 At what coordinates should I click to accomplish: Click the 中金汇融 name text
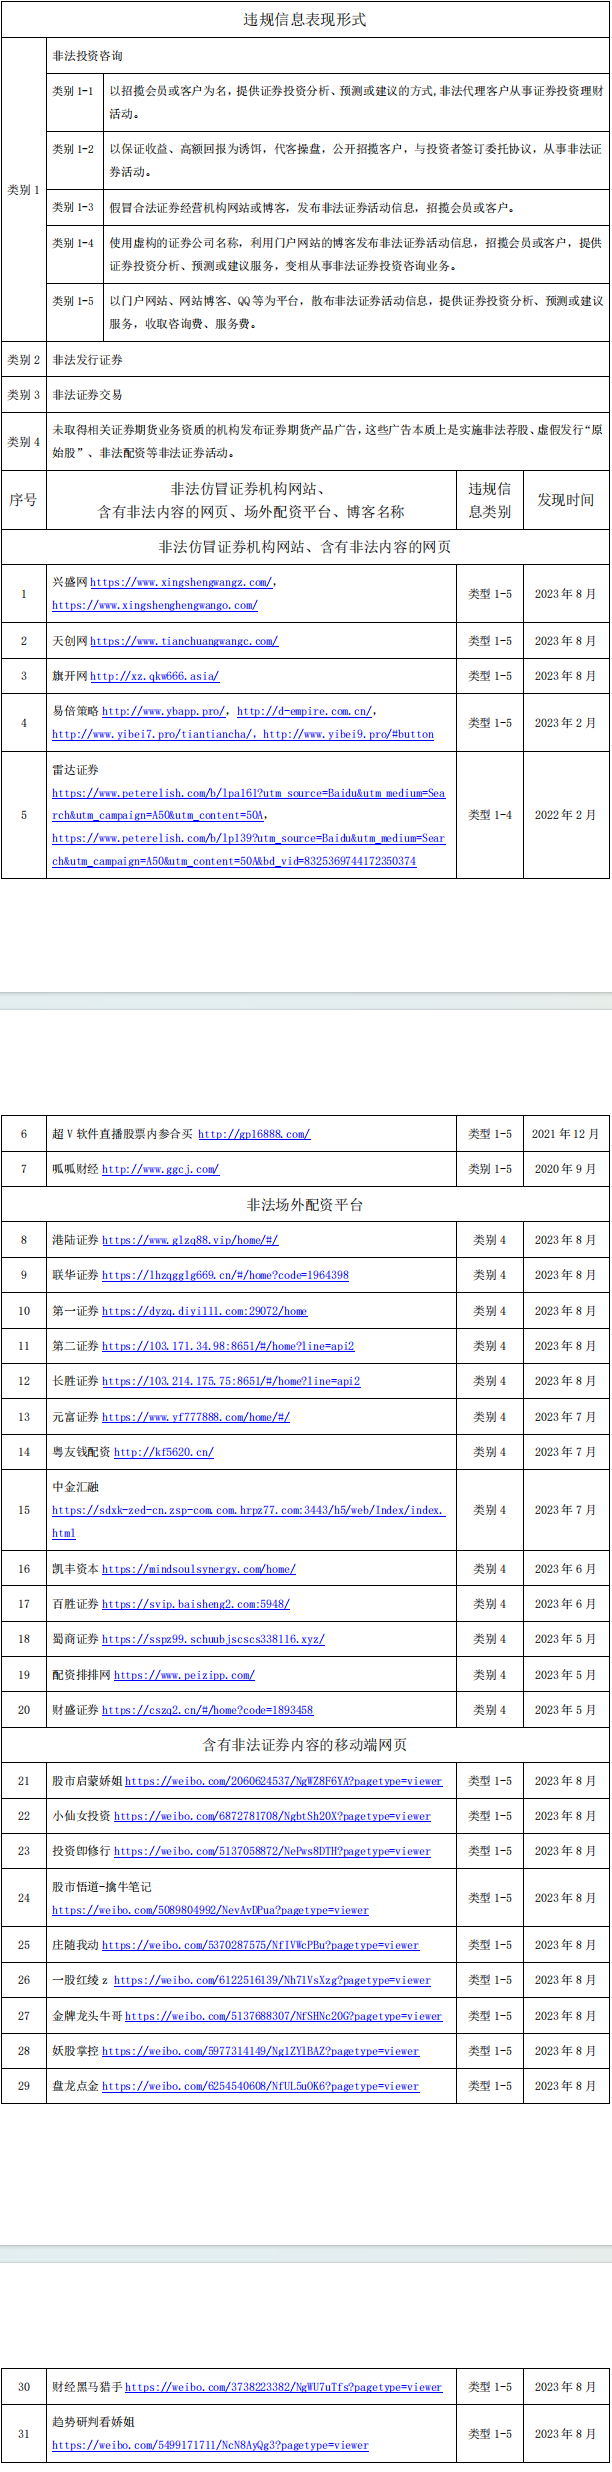pos(76,1487)
